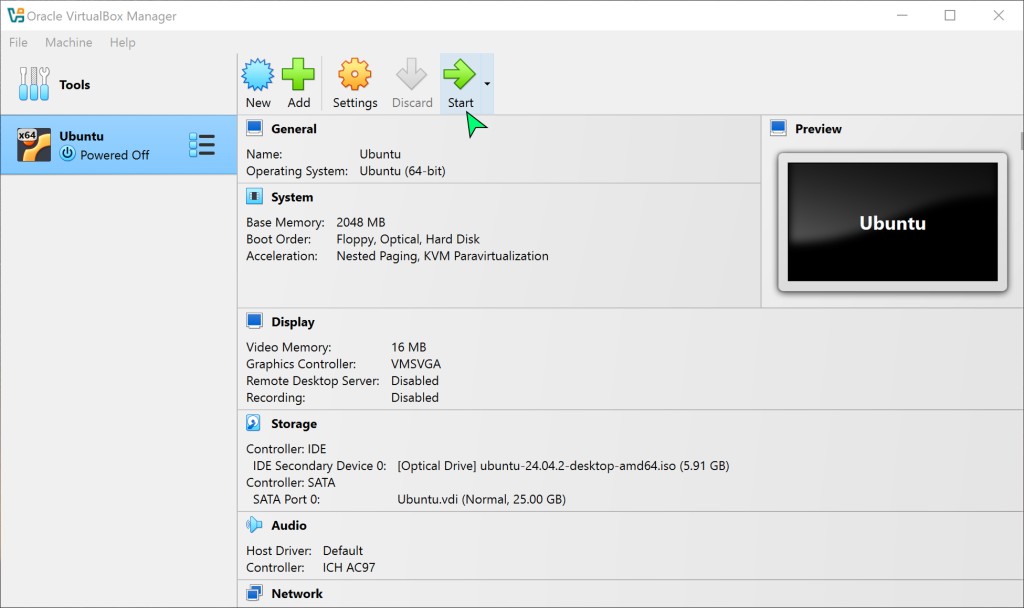Open the File menu
The image size is (1024, 608).
click(19, 43)
